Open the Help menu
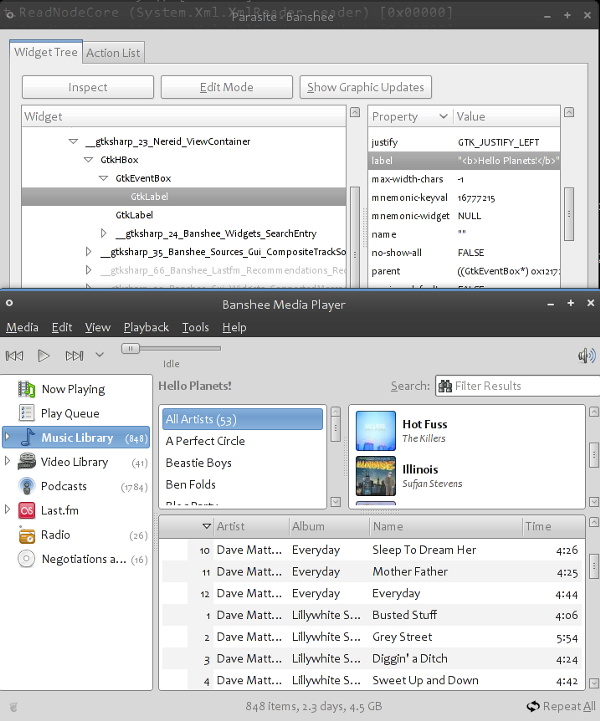Image resolution: width=600 pixels, height=721 pixels. pyautogui.click(x=234, y=327)
